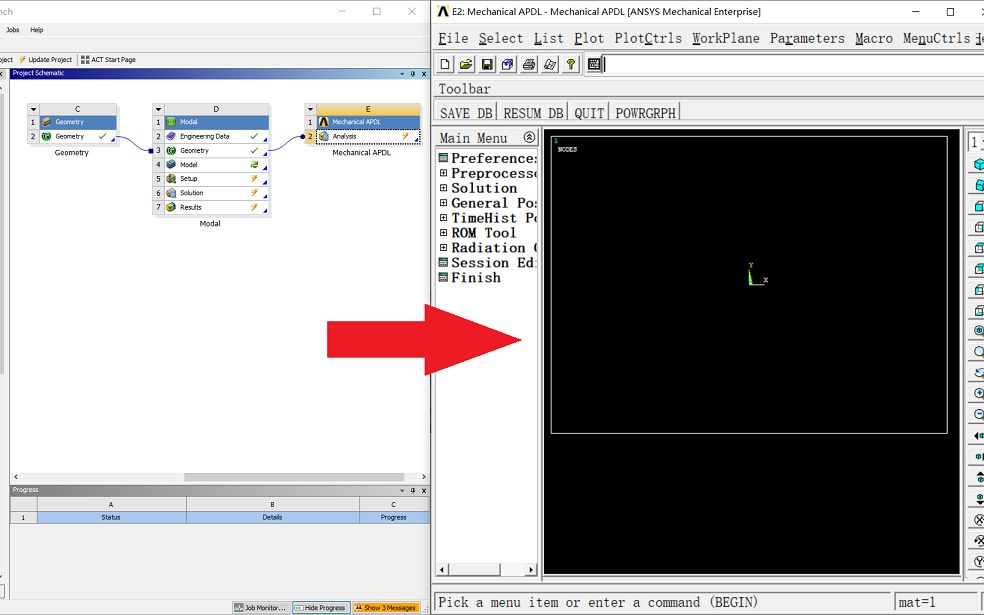The image size is (984, 615).
Task: Click the Pan-Zoom-Rotate cube toolbar icon
Action: tap(508, 64)
